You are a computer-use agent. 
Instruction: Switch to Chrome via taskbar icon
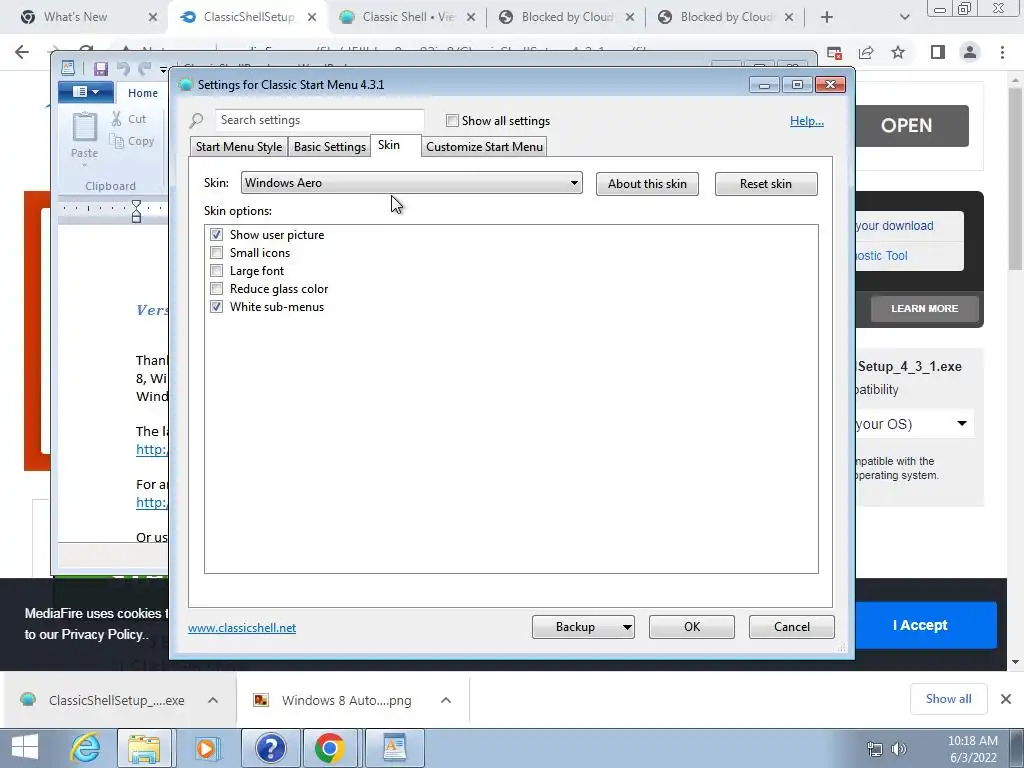click(329, 748)
